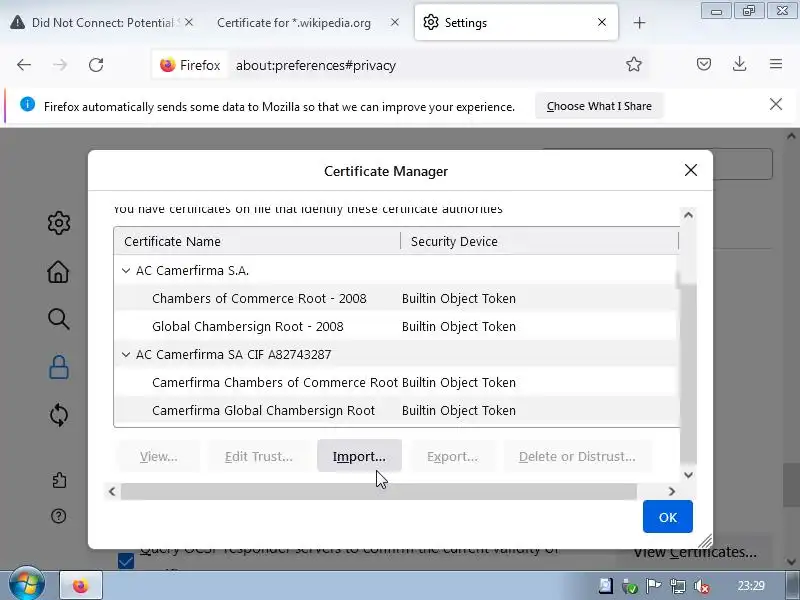Click the Edit Trust... button
Image resolution: width=800 pixels, height=600 pixels.
pos(259,456)
